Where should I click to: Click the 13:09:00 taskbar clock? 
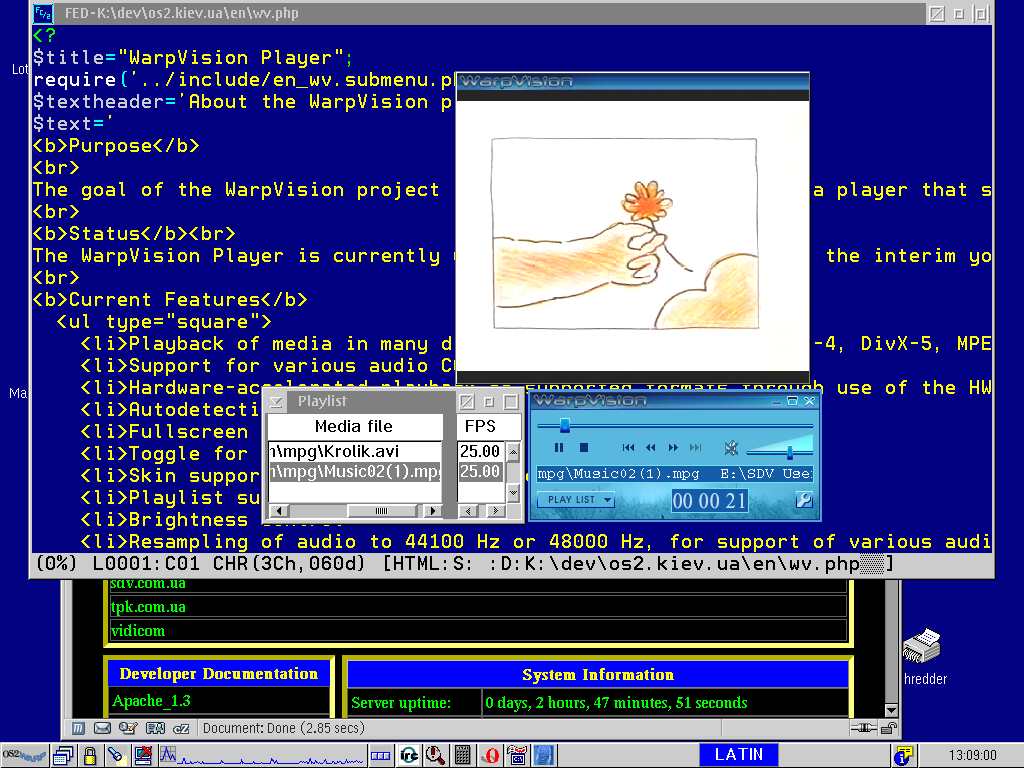coord(972,756)
